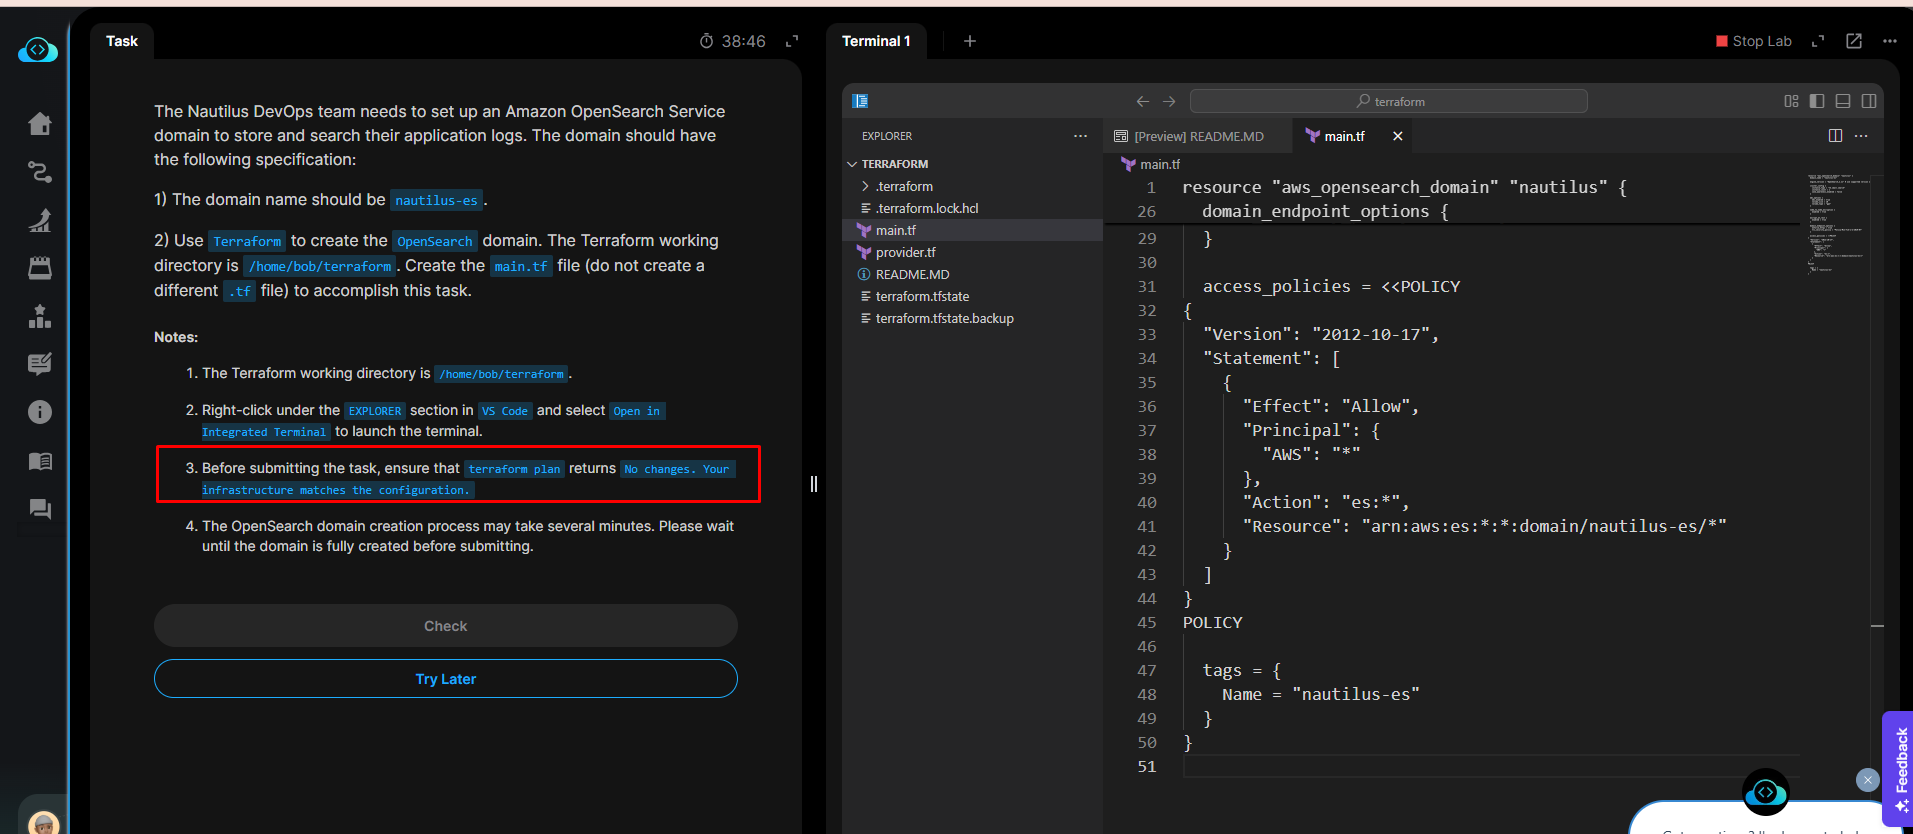Click line number 51 in the gutter
Image resolution: width=1913 pixels, height=834 pixels.
(x=1146, y=766)
